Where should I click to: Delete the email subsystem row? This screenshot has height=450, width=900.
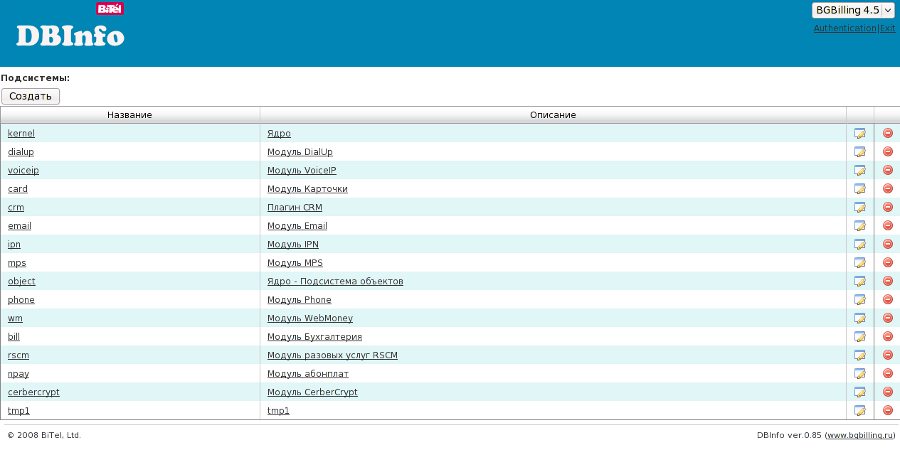coord(888,226)
